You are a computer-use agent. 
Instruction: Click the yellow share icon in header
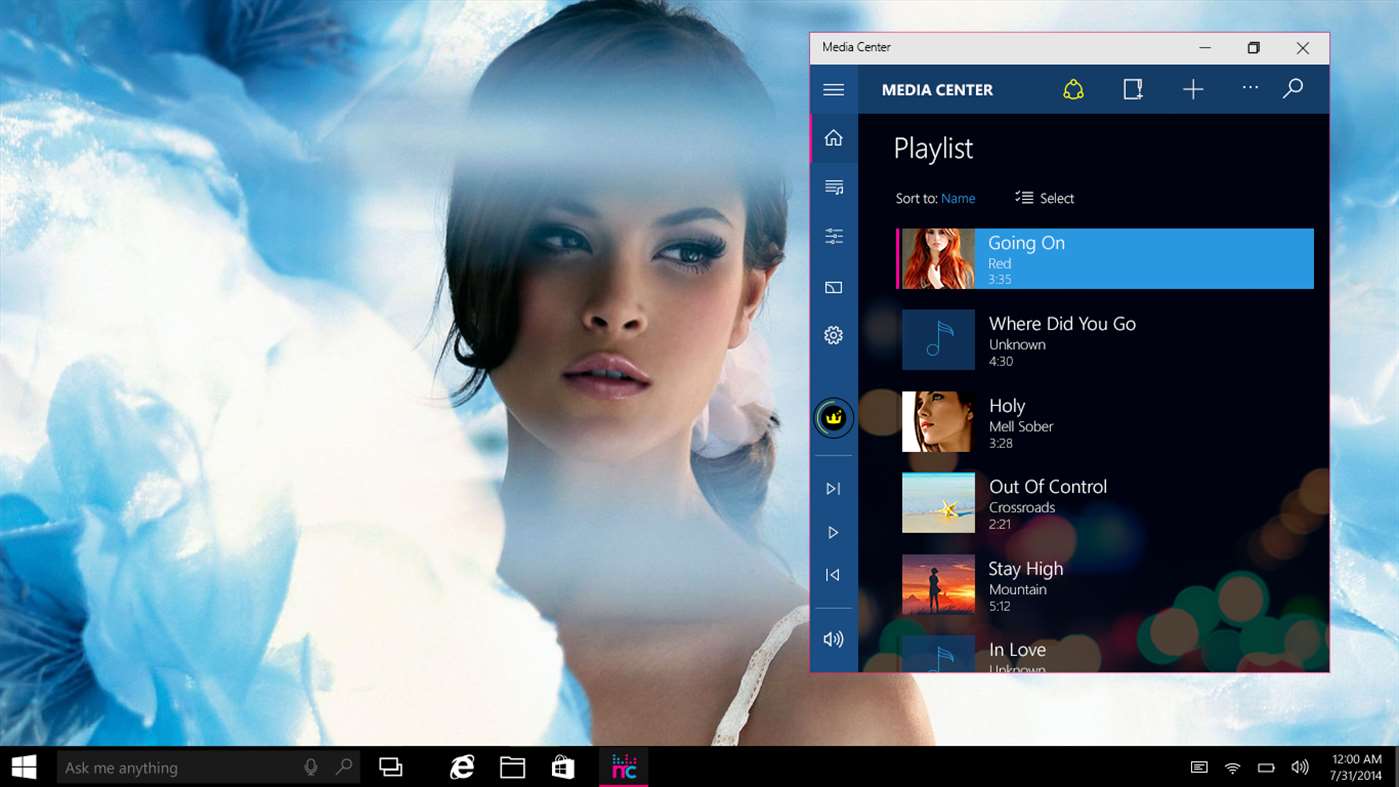(1073, 90)
